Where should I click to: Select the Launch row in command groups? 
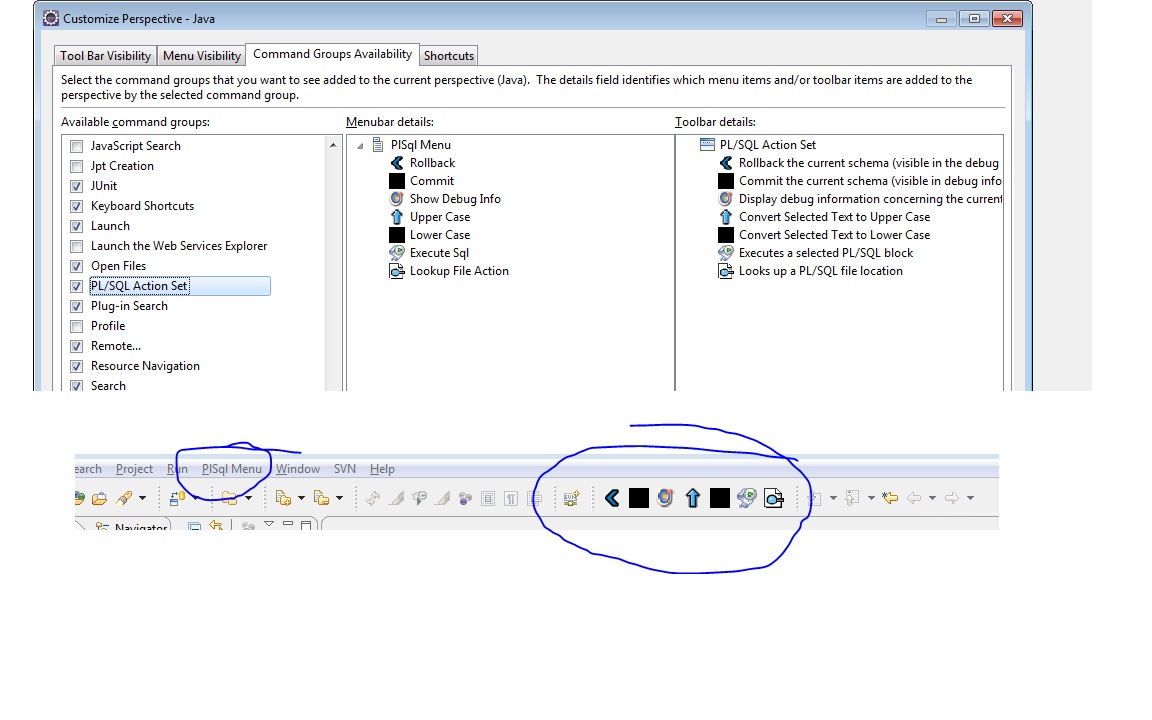(x=110, y=226)
